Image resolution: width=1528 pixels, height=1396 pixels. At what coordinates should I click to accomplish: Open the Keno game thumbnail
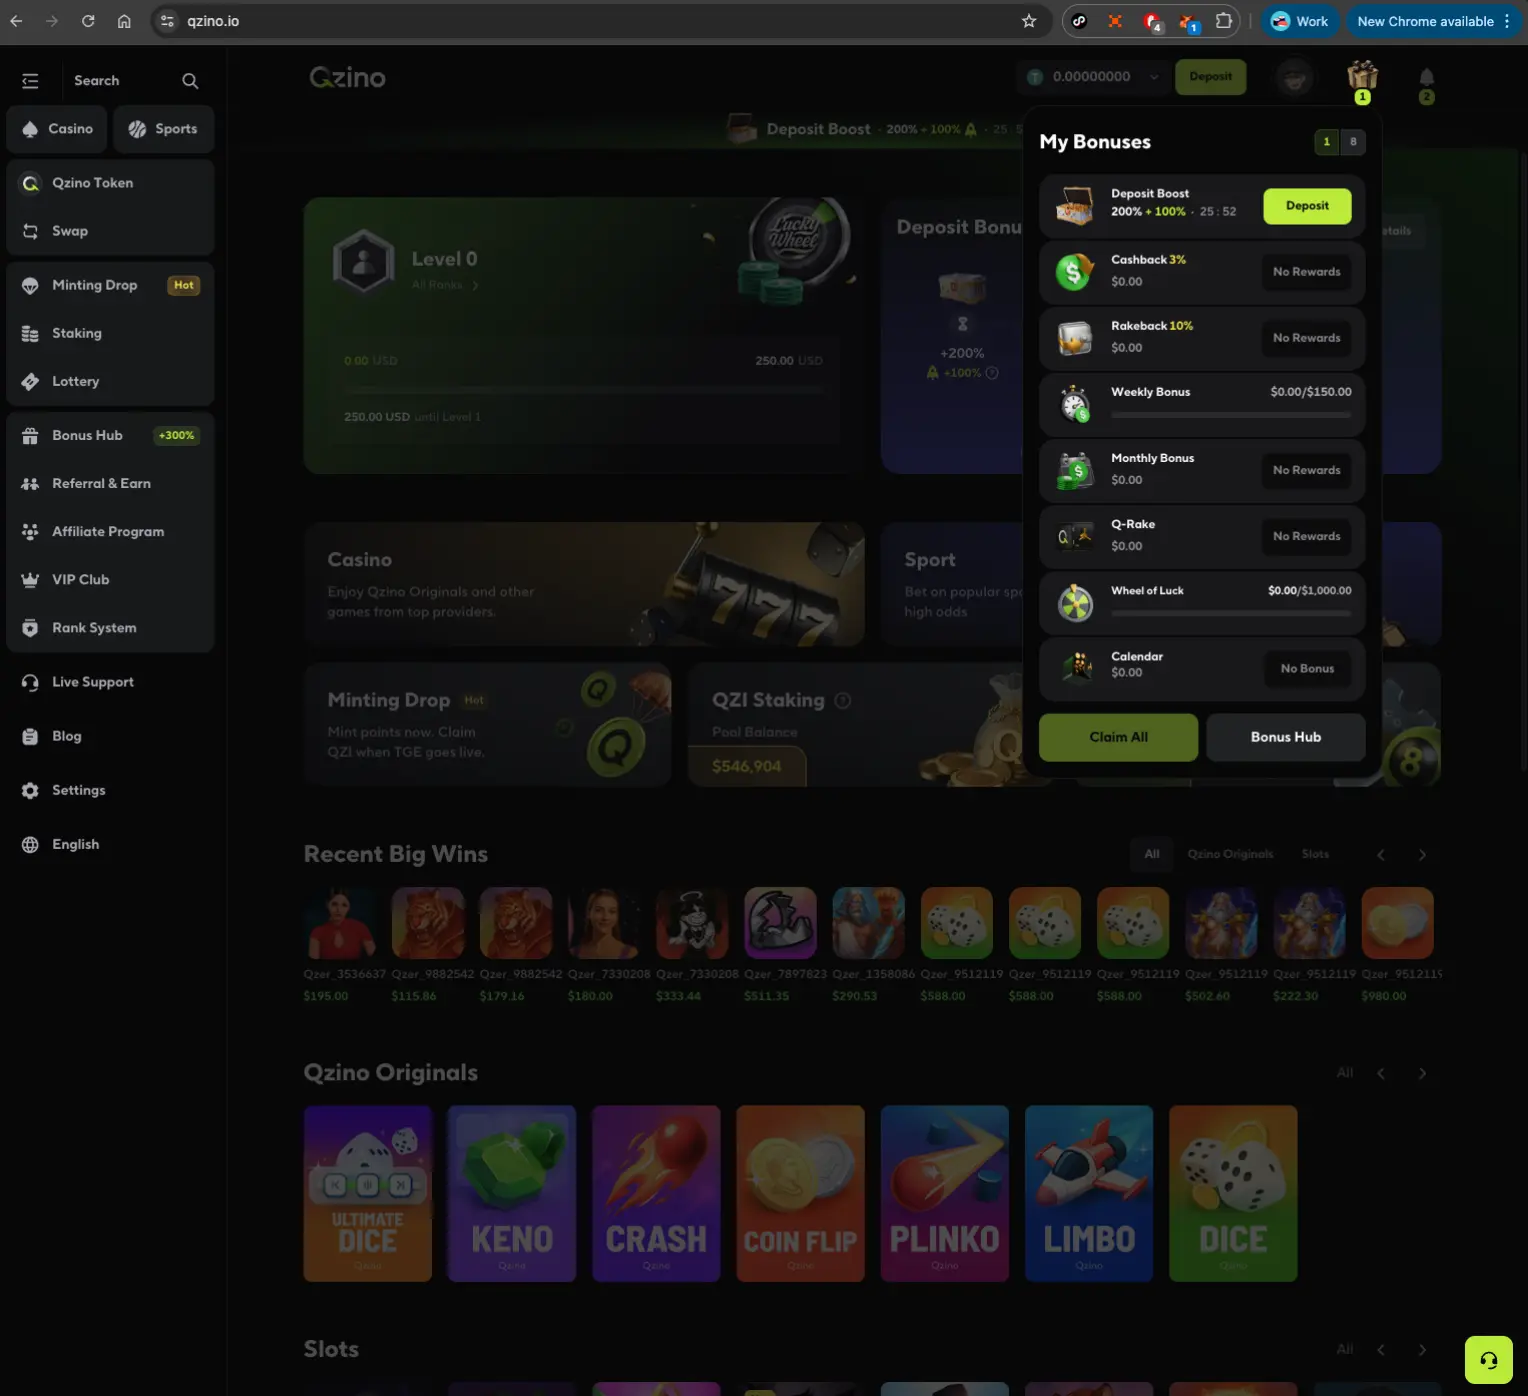click(x=512, y=1193)
